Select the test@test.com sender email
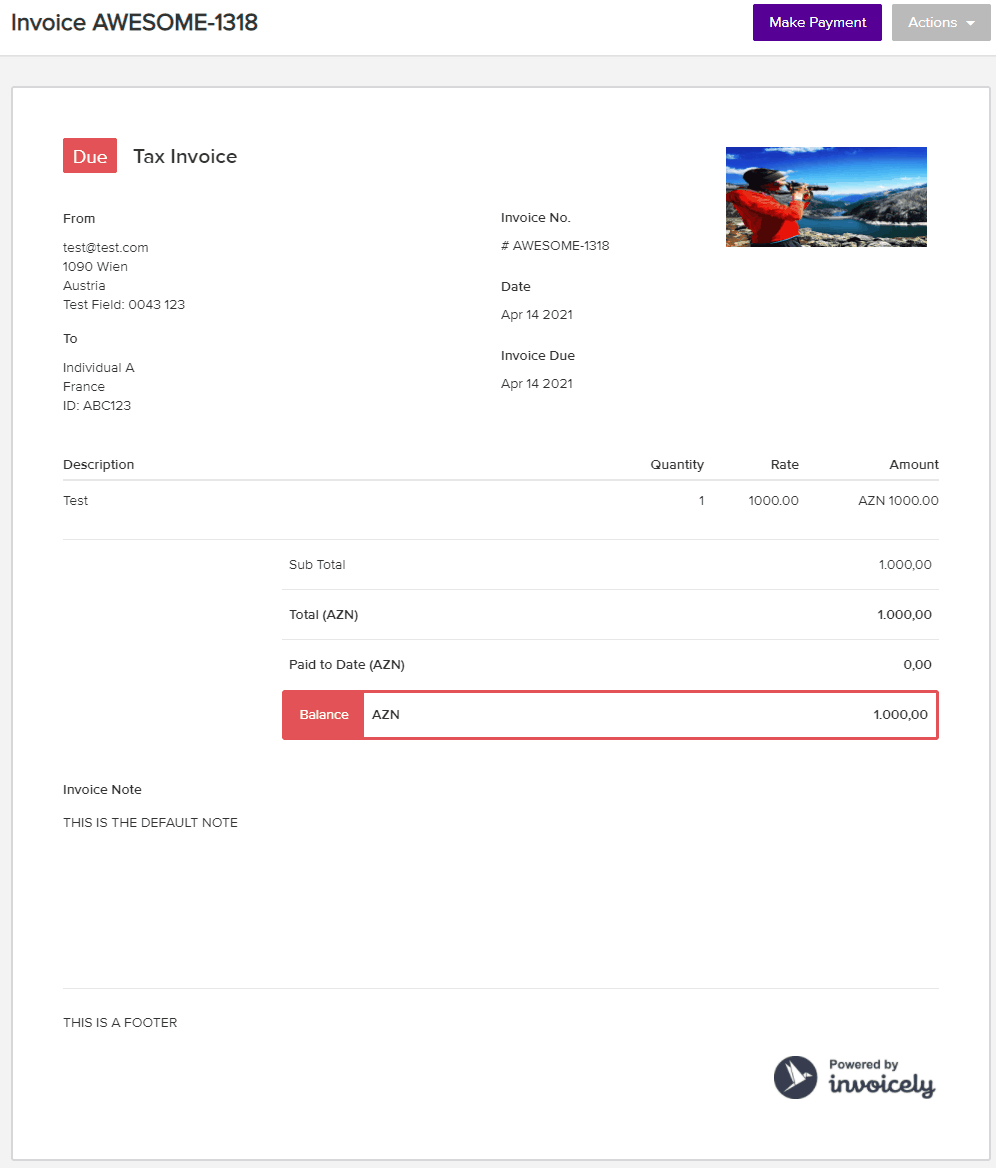This screenshot has height=1168, width=996. 106,247
